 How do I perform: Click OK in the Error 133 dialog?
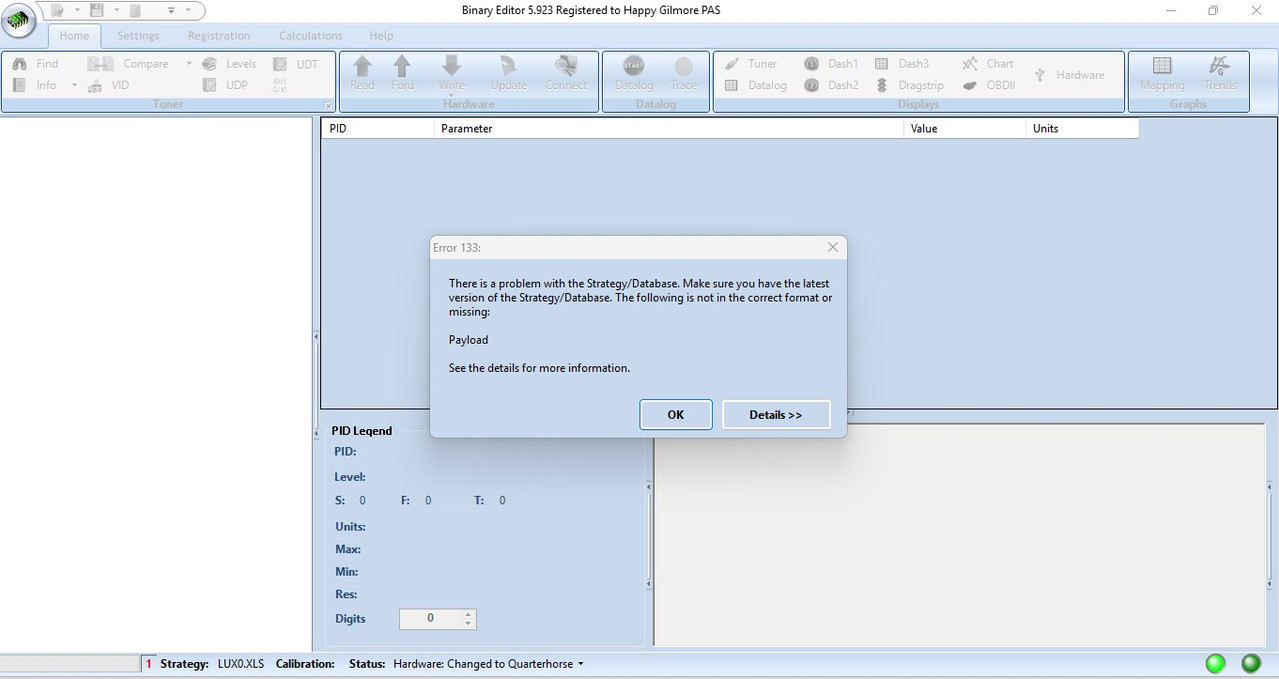coord(676,415)
